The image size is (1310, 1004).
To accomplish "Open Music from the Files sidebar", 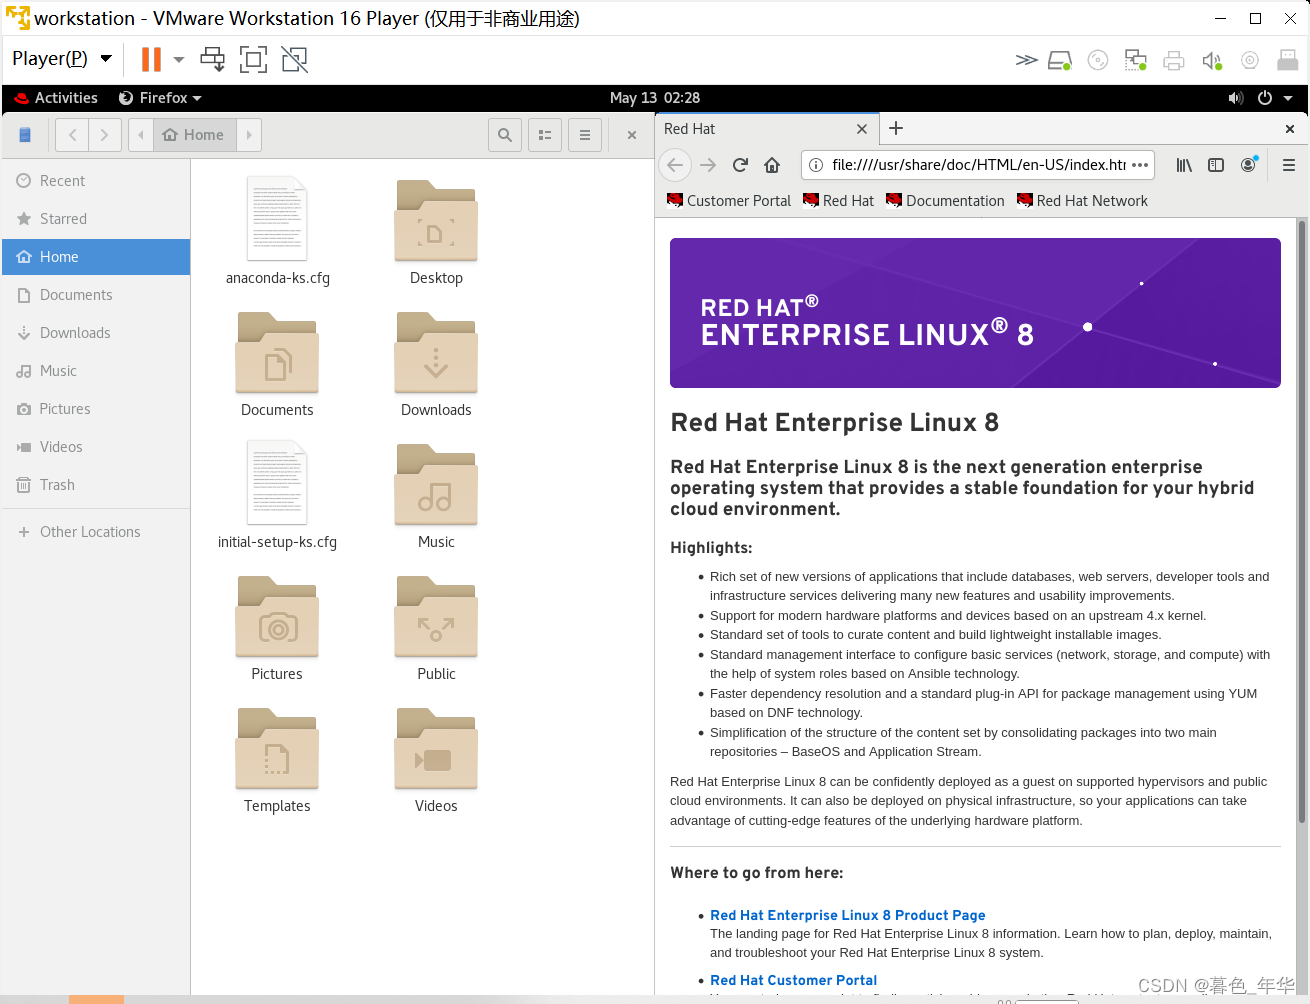I will [x=96, y=371].
